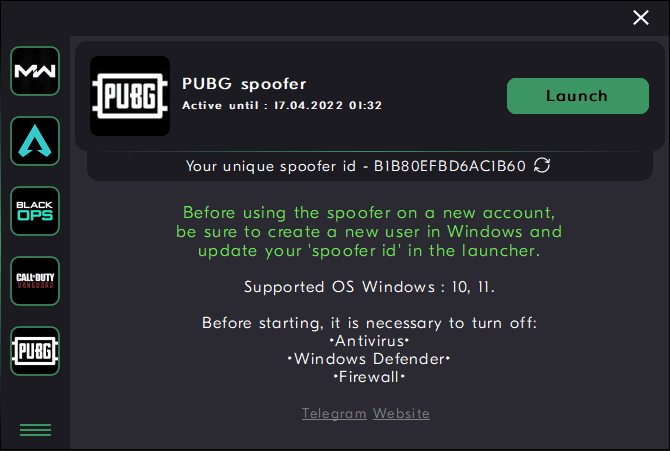
Task: Click the spoofer id B1B80EFBD6AC1B60 text
Action: (450, 166)
